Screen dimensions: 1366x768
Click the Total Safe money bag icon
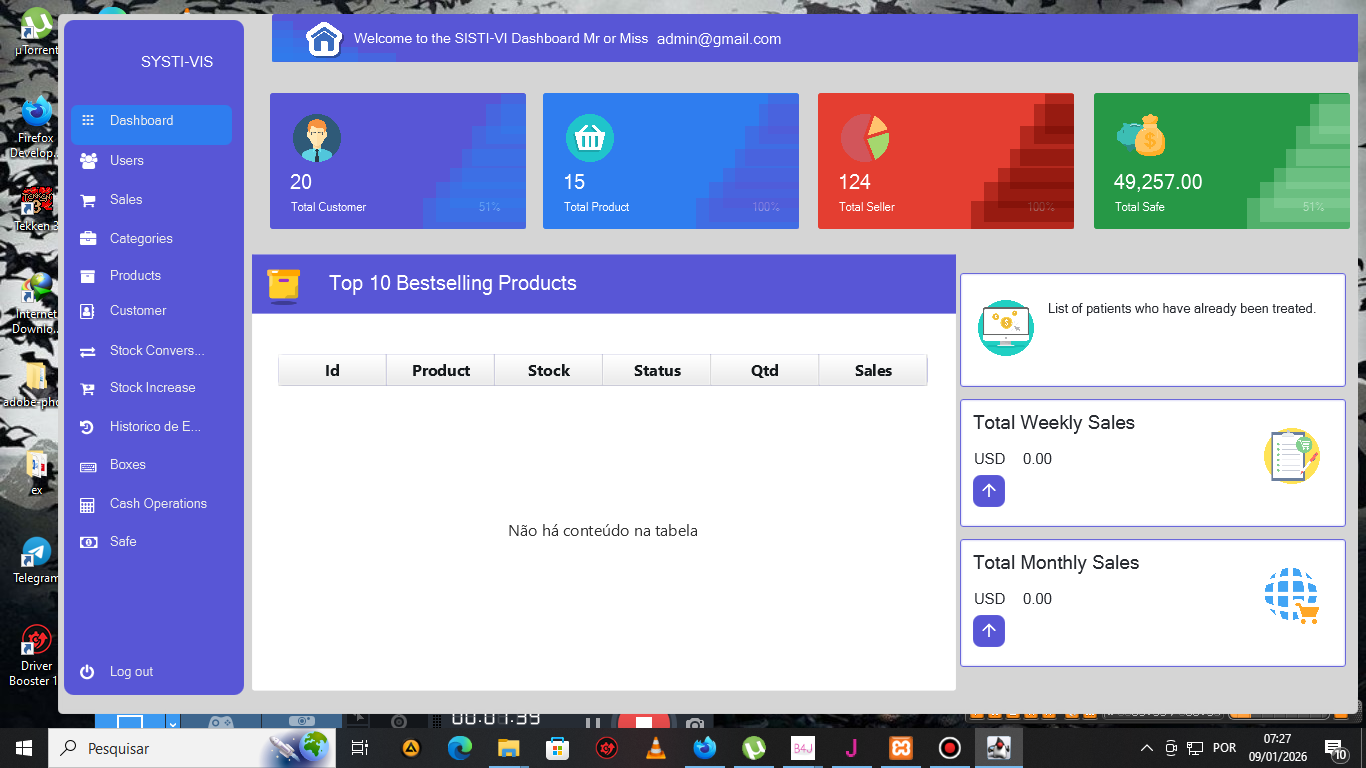click(1141, 136)
